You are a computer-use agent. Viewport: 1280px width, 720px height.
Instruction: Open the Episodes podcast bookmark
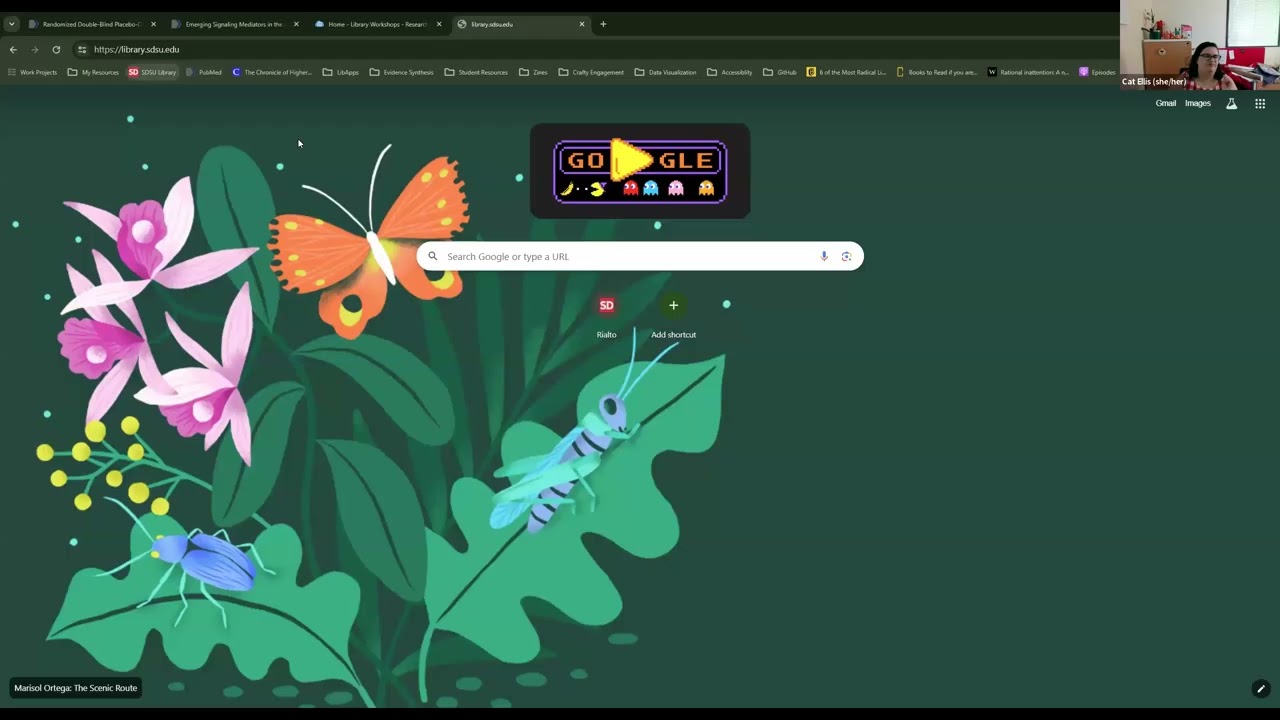coord(1097,72)
